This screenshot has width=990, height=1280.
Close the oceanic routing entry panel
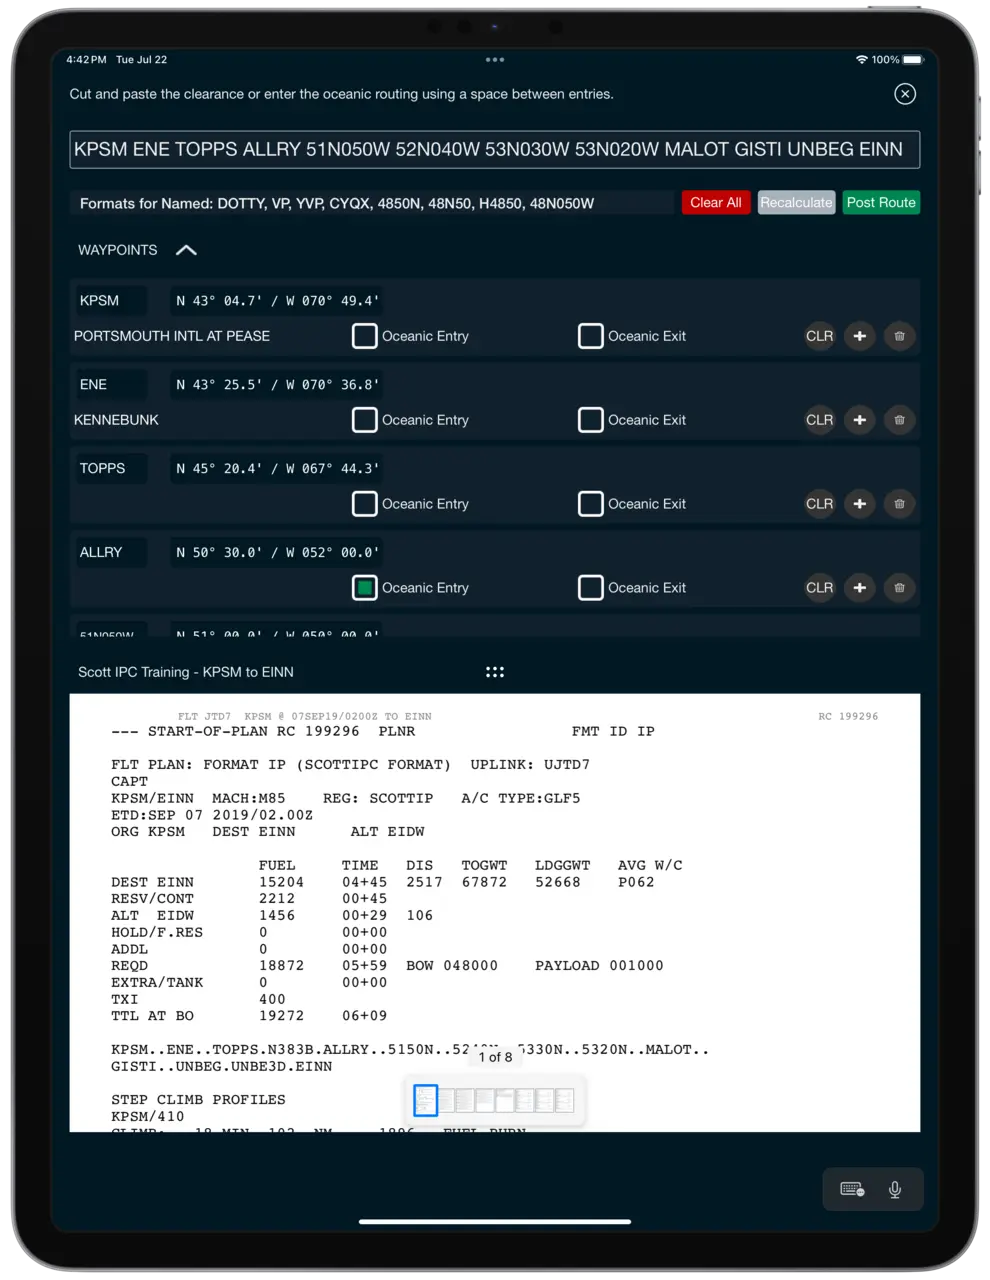pyautogui.click(x=904, y=94)
